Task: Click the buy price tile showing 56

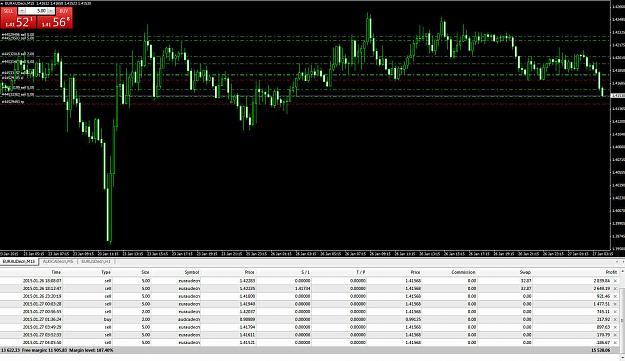Action: coord(55,22)
